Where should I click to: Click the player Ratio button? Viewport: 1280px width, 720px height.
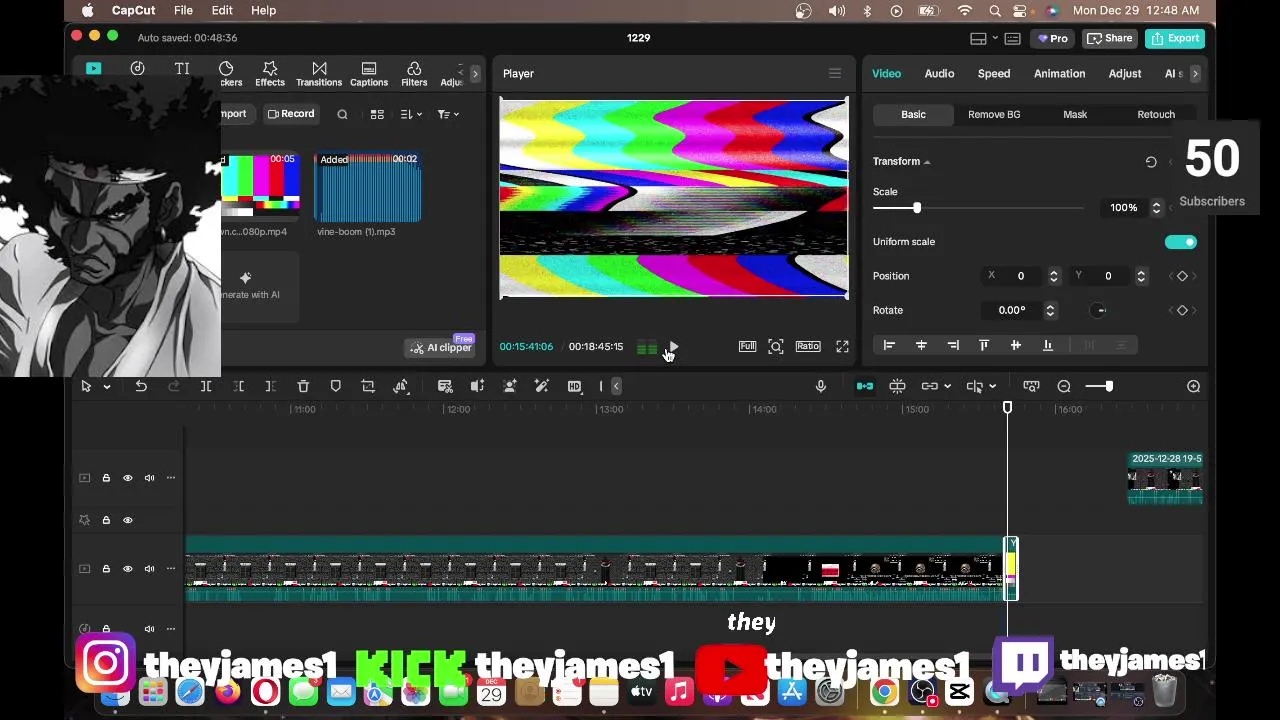(x=808, y=347)
